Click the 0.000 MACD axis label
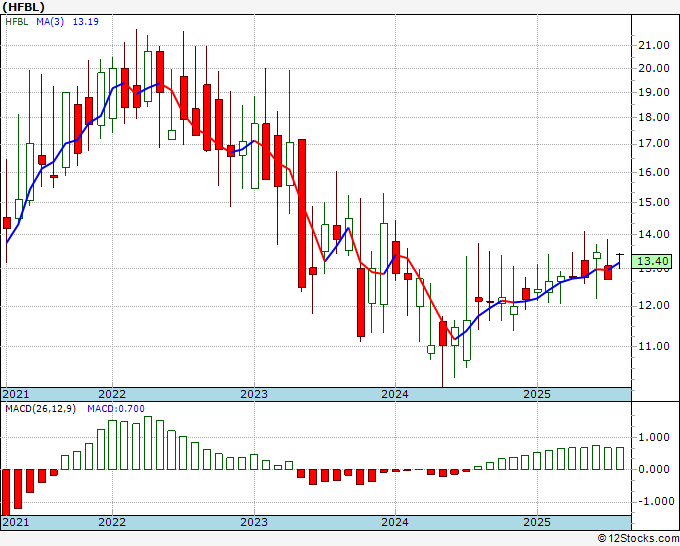The image size is (680, 546). pyautogui.click(x=654, y=469)
